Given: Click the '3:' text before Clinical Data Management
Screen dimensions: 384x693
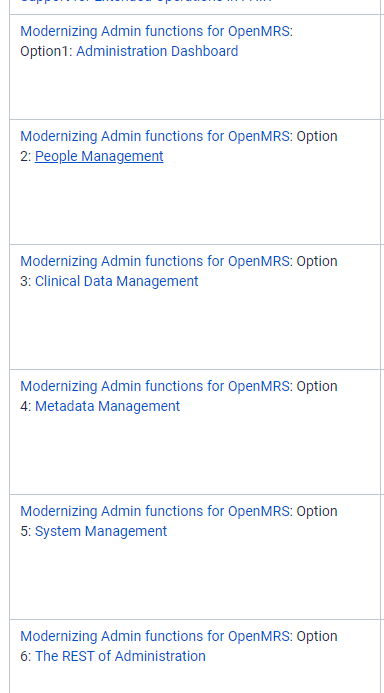Looking at the screenshot, I should 26,281.
